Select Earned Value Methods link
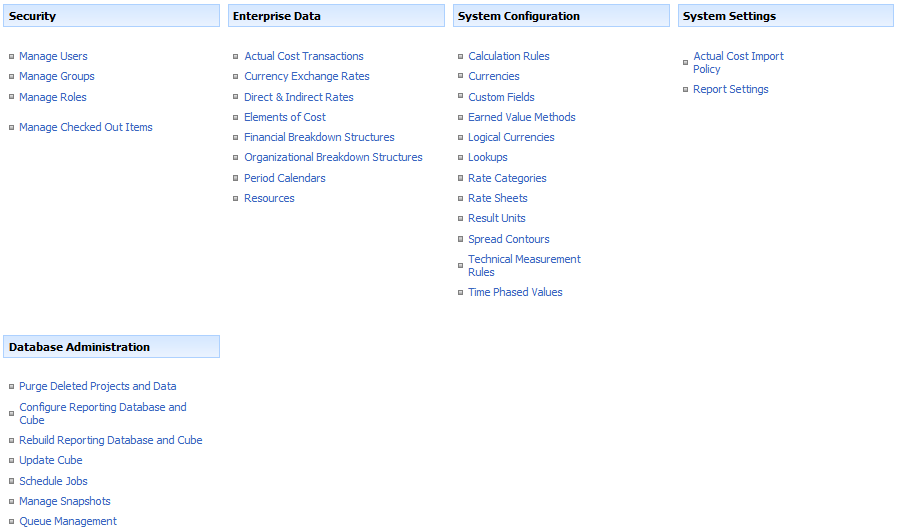Screen dimensions: 897x531 [x=522, y=117]
